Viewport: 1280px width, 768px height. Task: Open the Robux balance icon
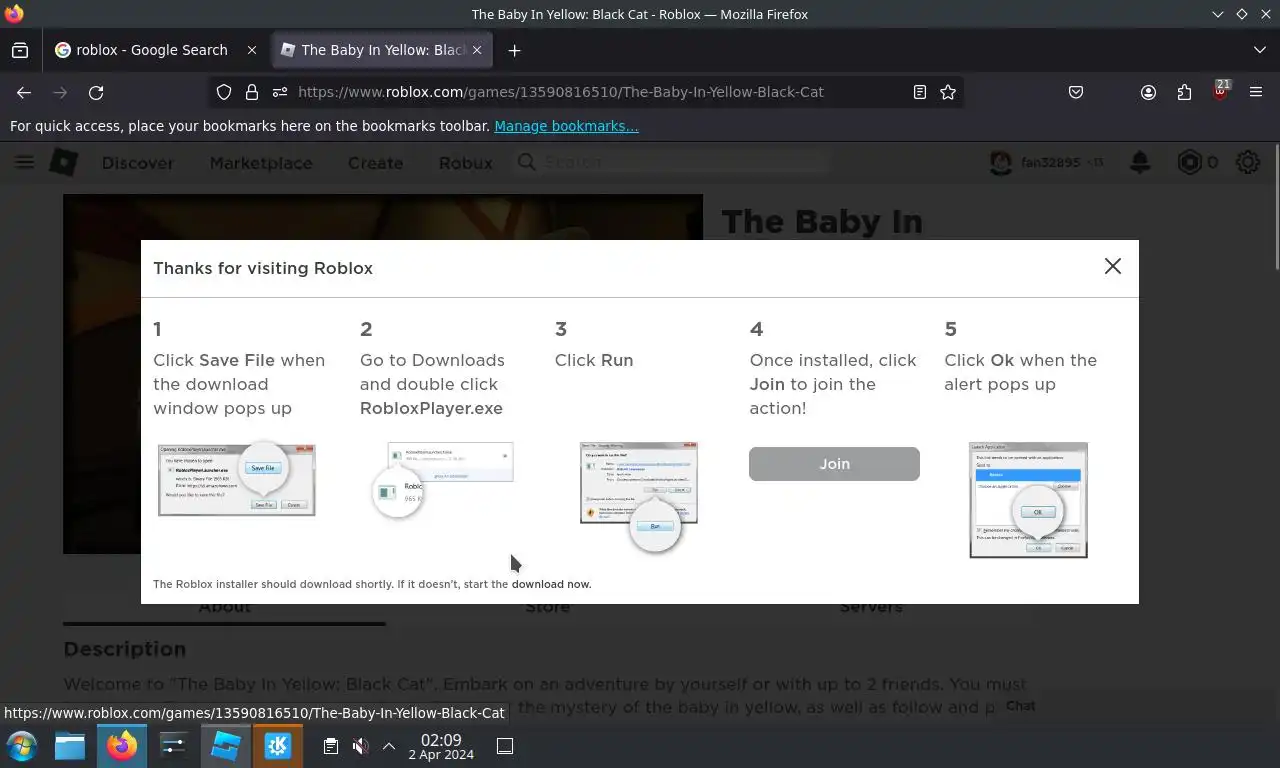[x=1189, y=162]
